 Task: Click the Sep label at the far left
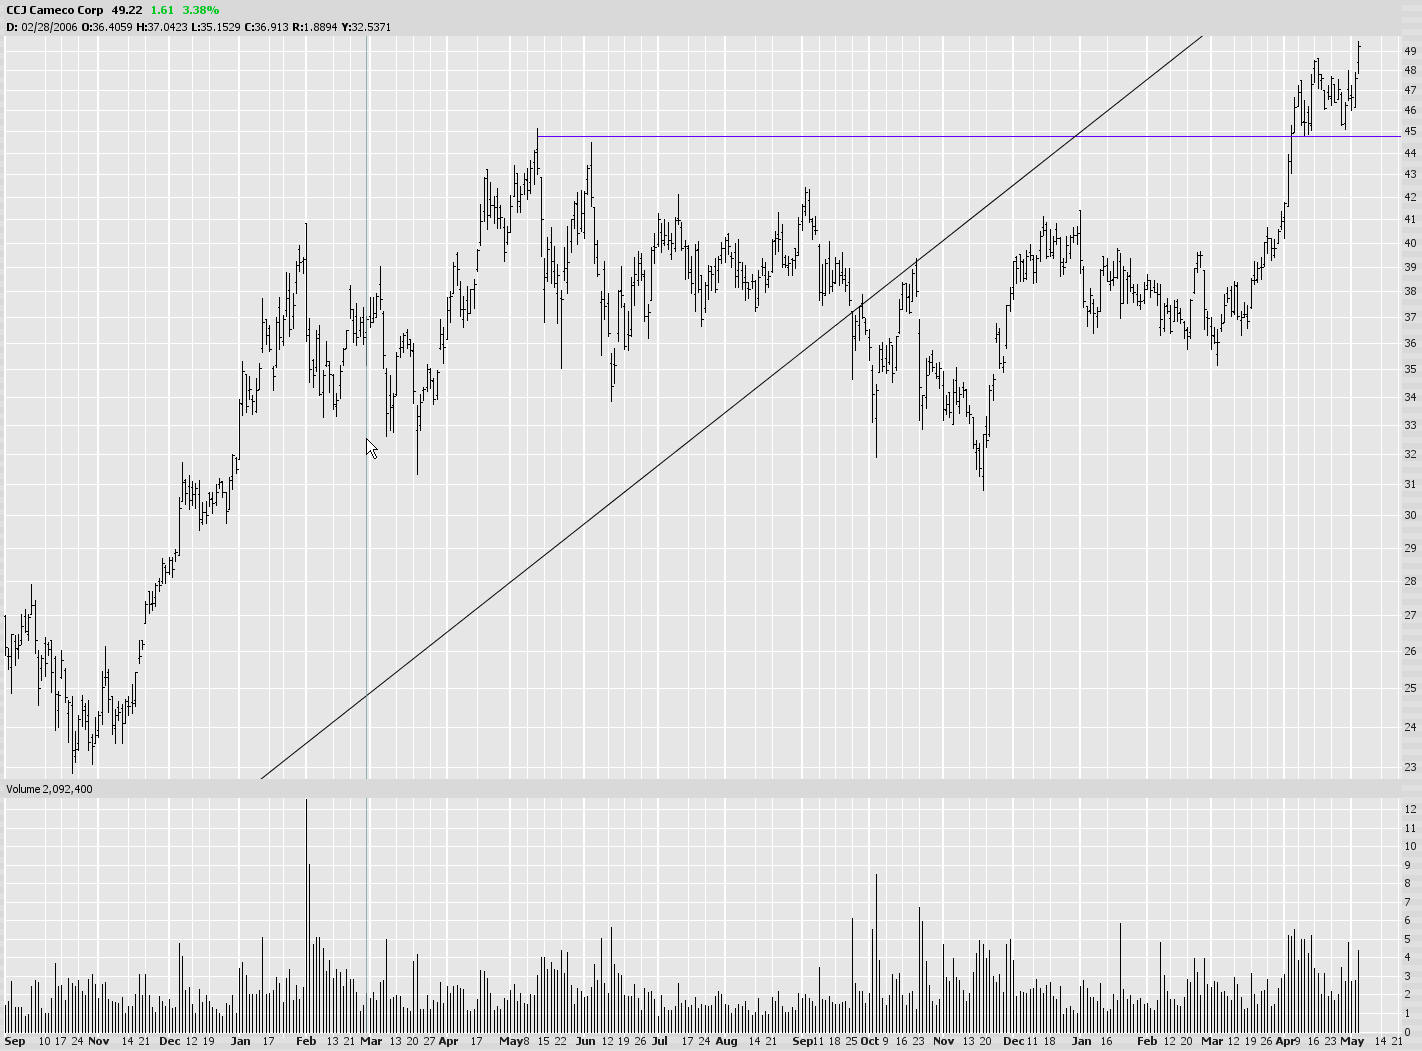16,1041
